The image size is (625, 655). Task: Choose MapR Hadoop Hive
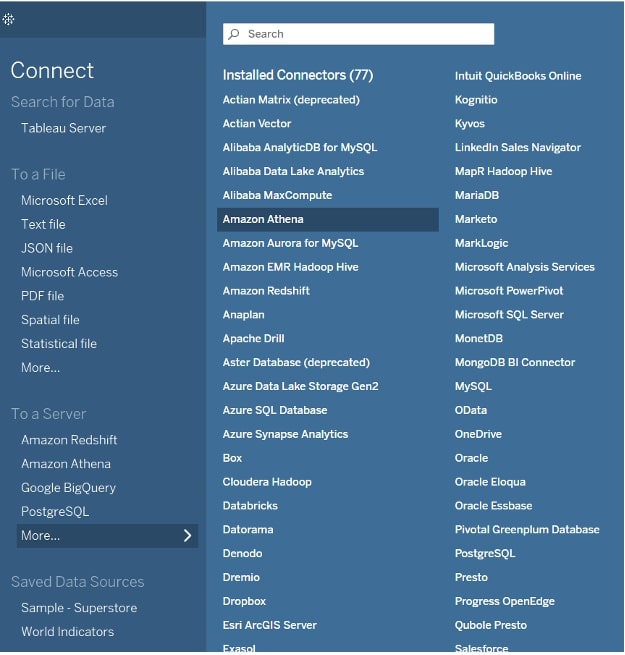[x=503, y=171]
